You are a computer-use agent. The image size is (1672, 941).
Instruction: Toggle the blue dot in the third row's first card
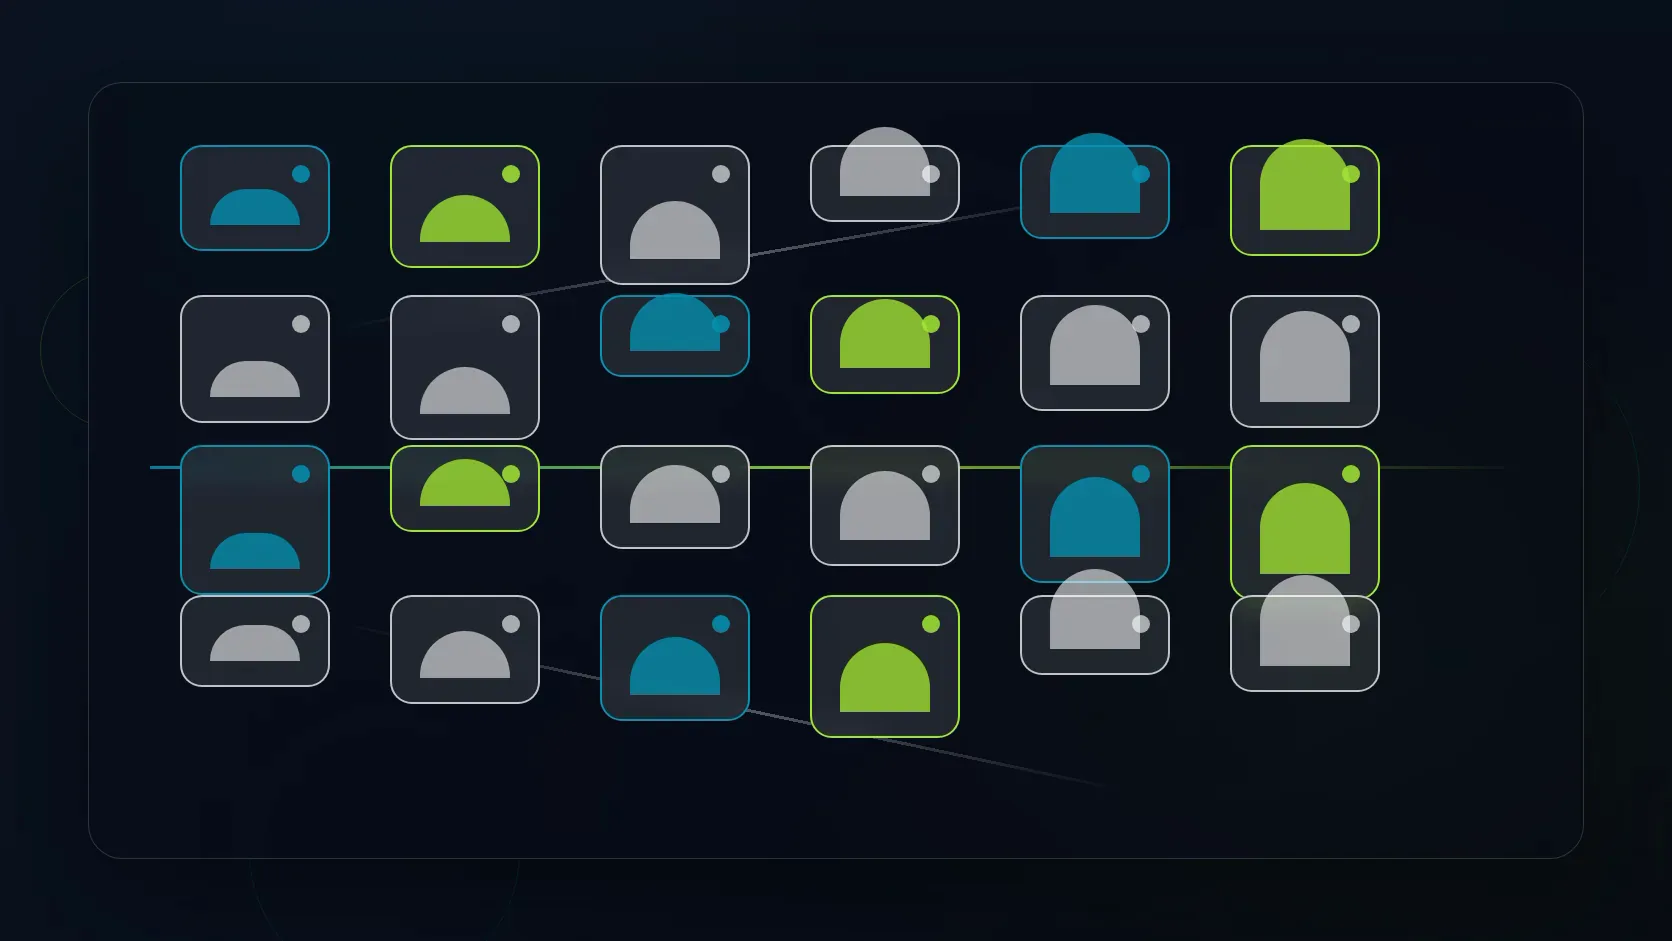301,474
